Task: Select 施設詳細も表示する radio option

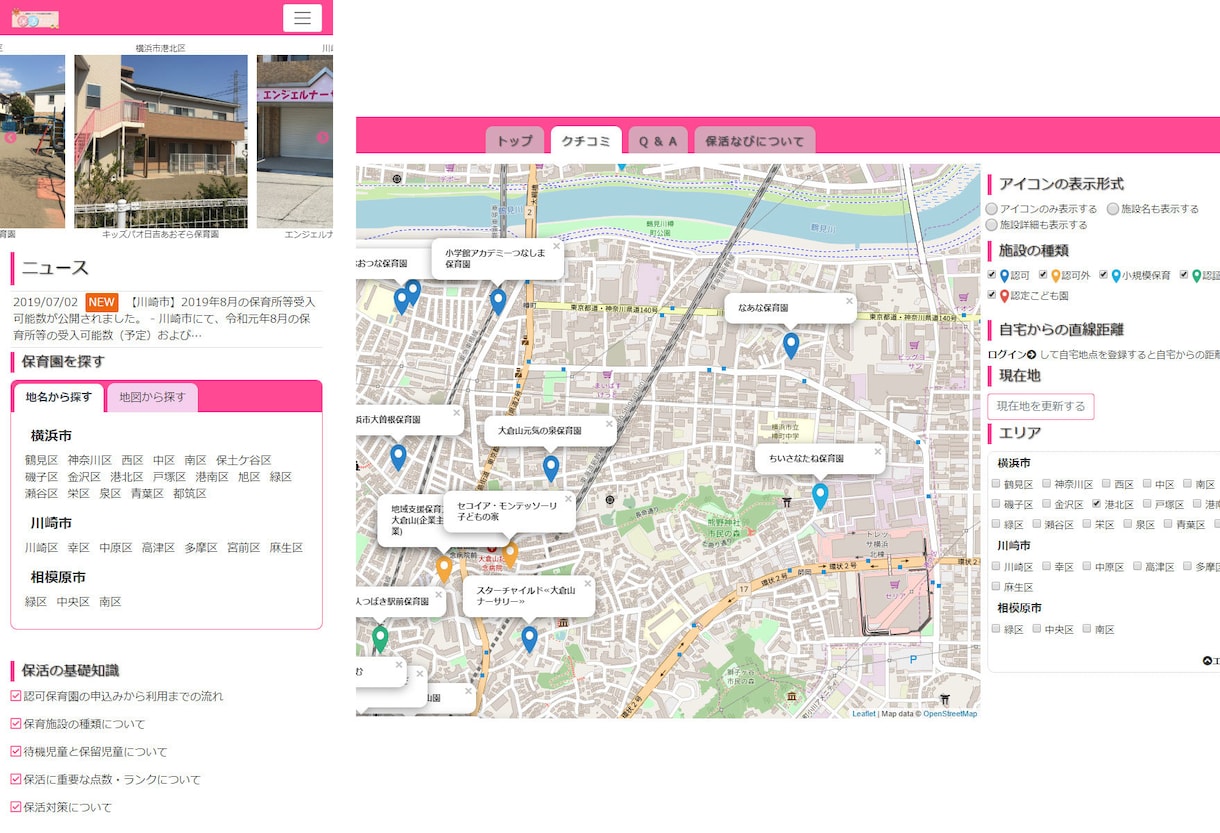Action: (992, 225)
